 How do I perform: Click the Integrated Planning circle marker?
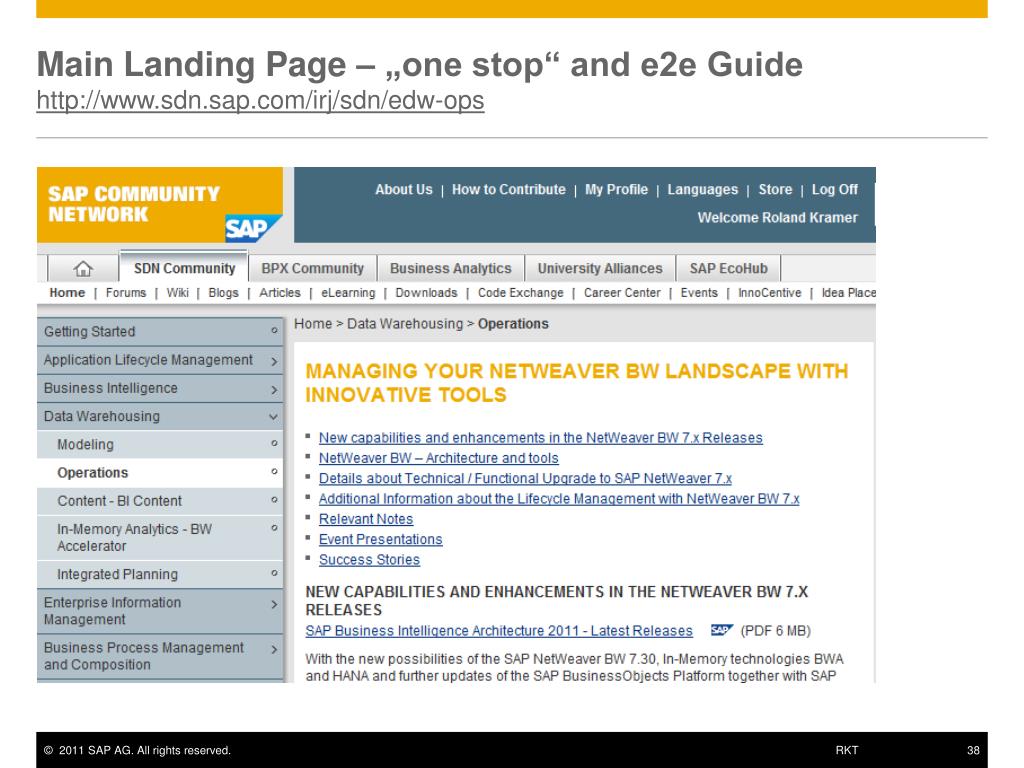274,573
